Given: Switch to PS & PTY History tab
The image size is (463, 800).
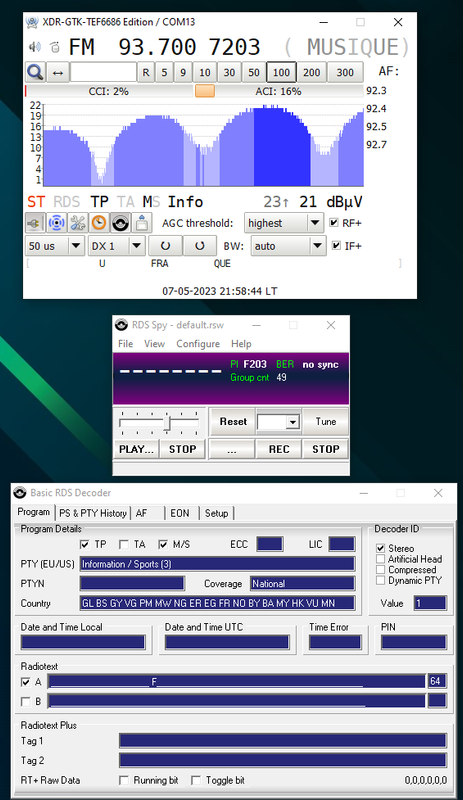Looking at the screenshot, I should pyautogui.click(x=93, y=513).
